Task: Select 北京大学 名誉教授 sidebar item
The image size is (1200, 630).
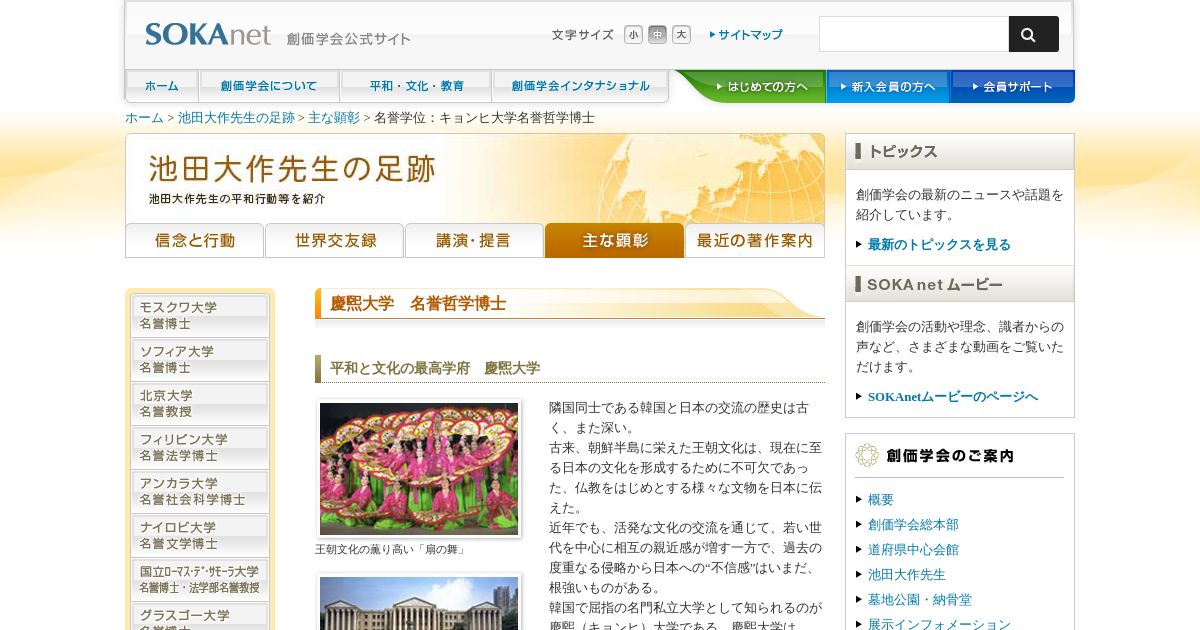Action: [x=200, y=404]
